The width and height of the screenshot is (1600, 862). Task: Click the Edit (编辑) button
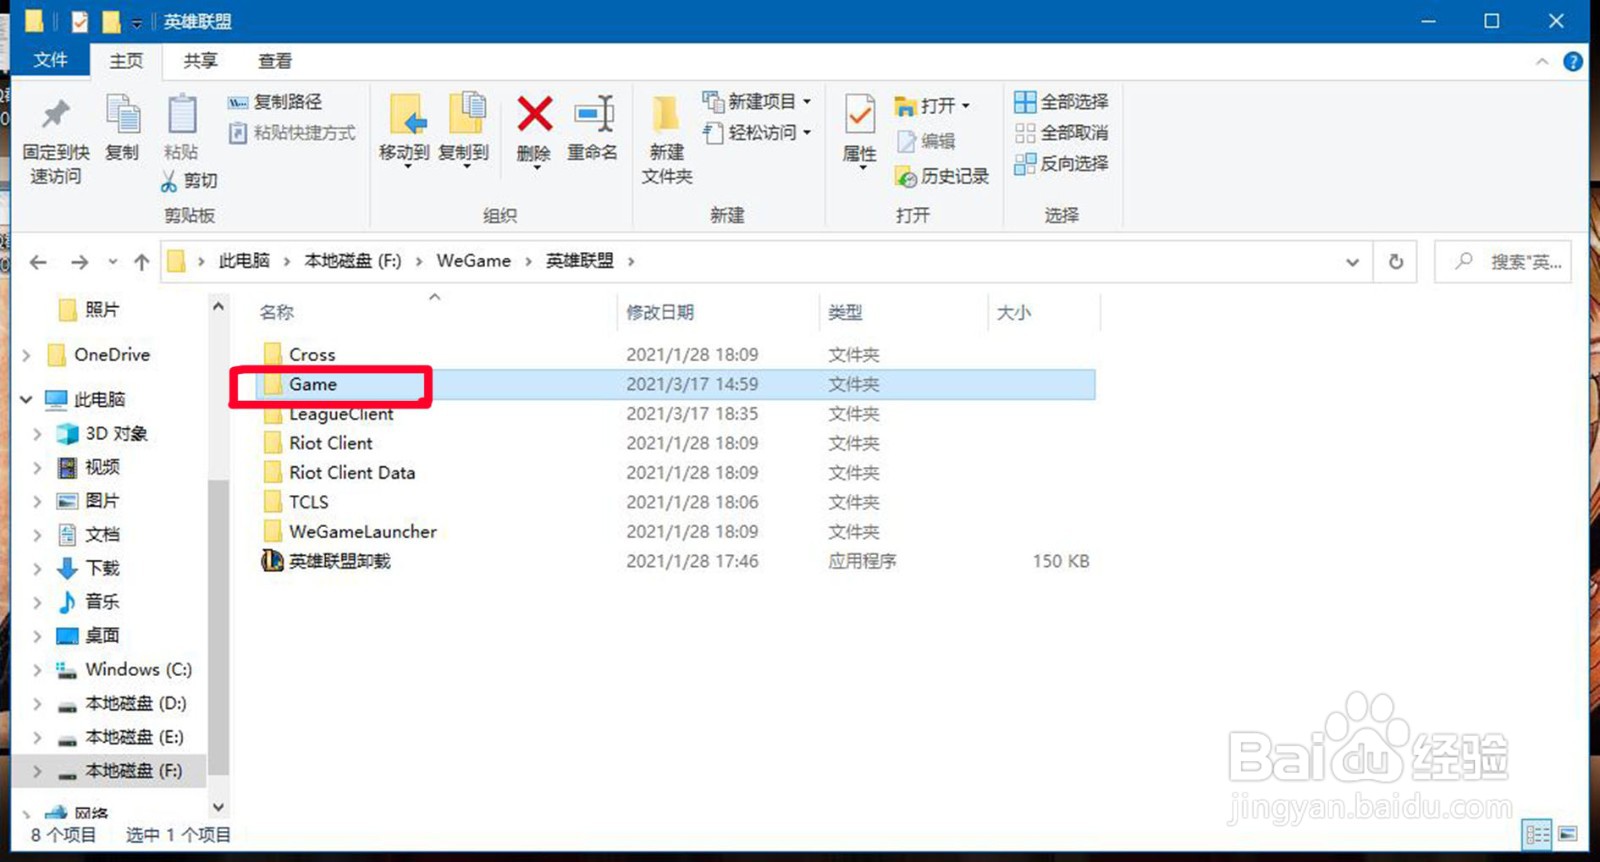pyautogui.click(x=926, y=141)
